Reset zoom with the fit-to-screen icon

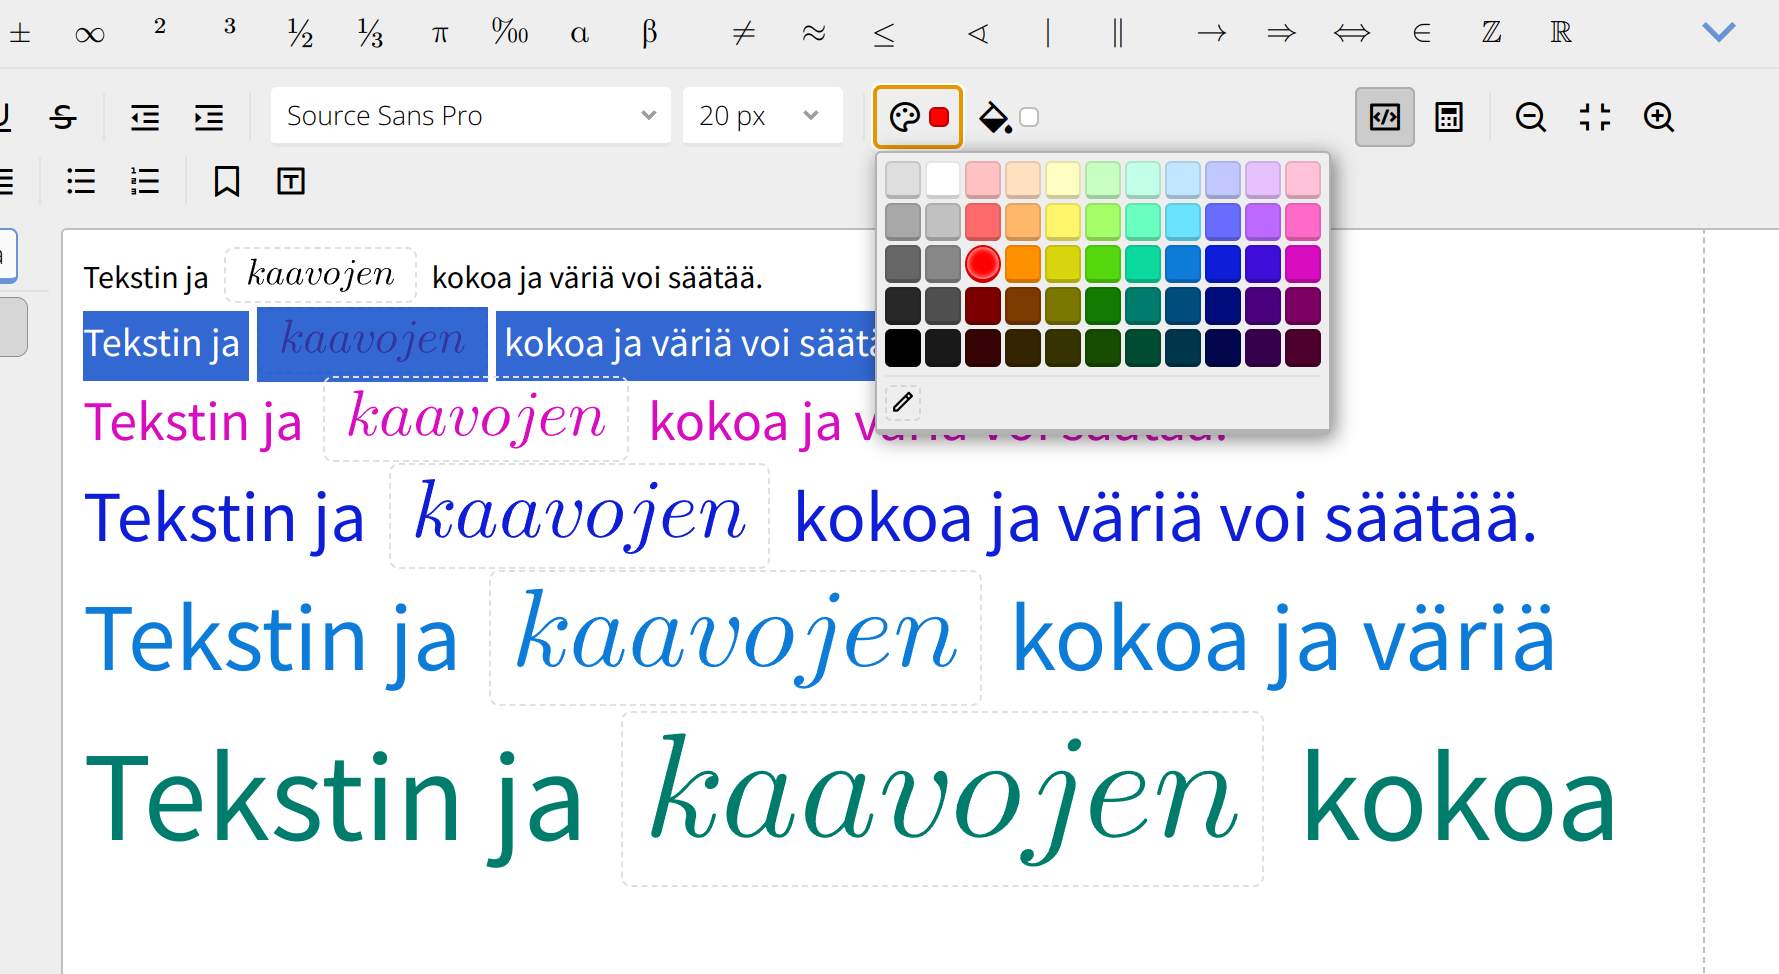pos(1595,117)
